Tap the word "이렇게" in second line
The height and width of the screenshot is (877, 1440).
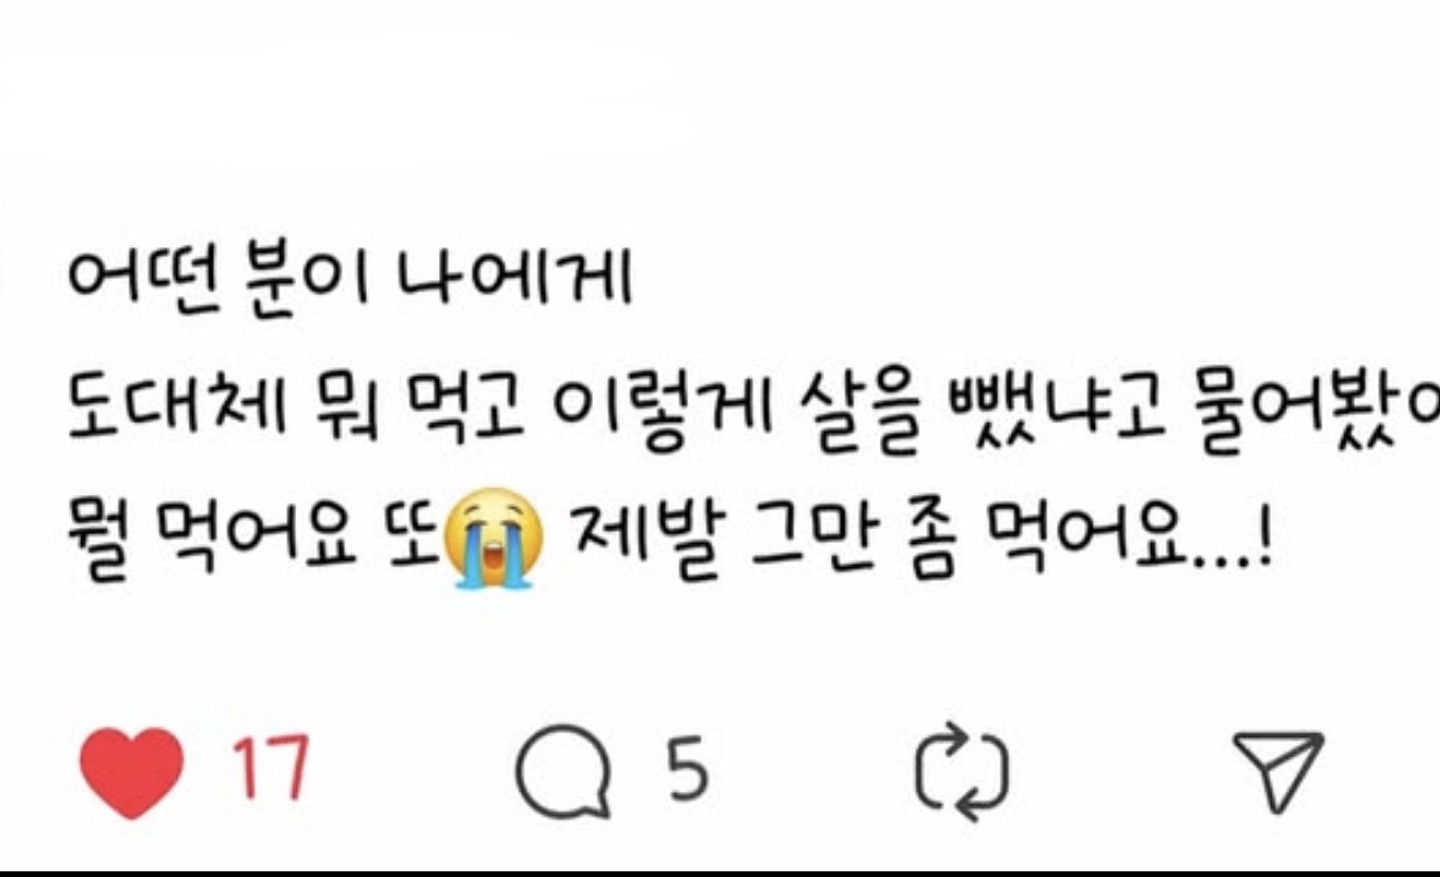click(663, 408)
